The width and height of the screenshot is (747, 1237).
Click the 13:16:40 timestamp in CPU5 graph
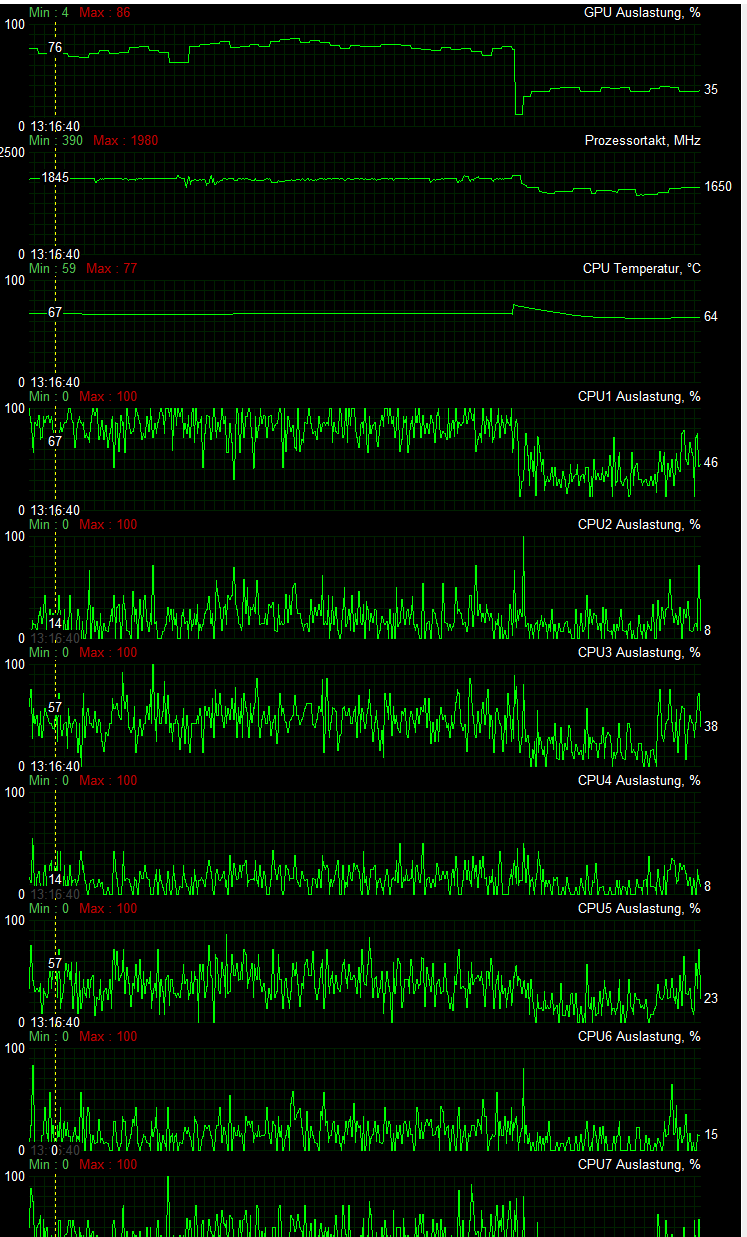coord(55,1023)
